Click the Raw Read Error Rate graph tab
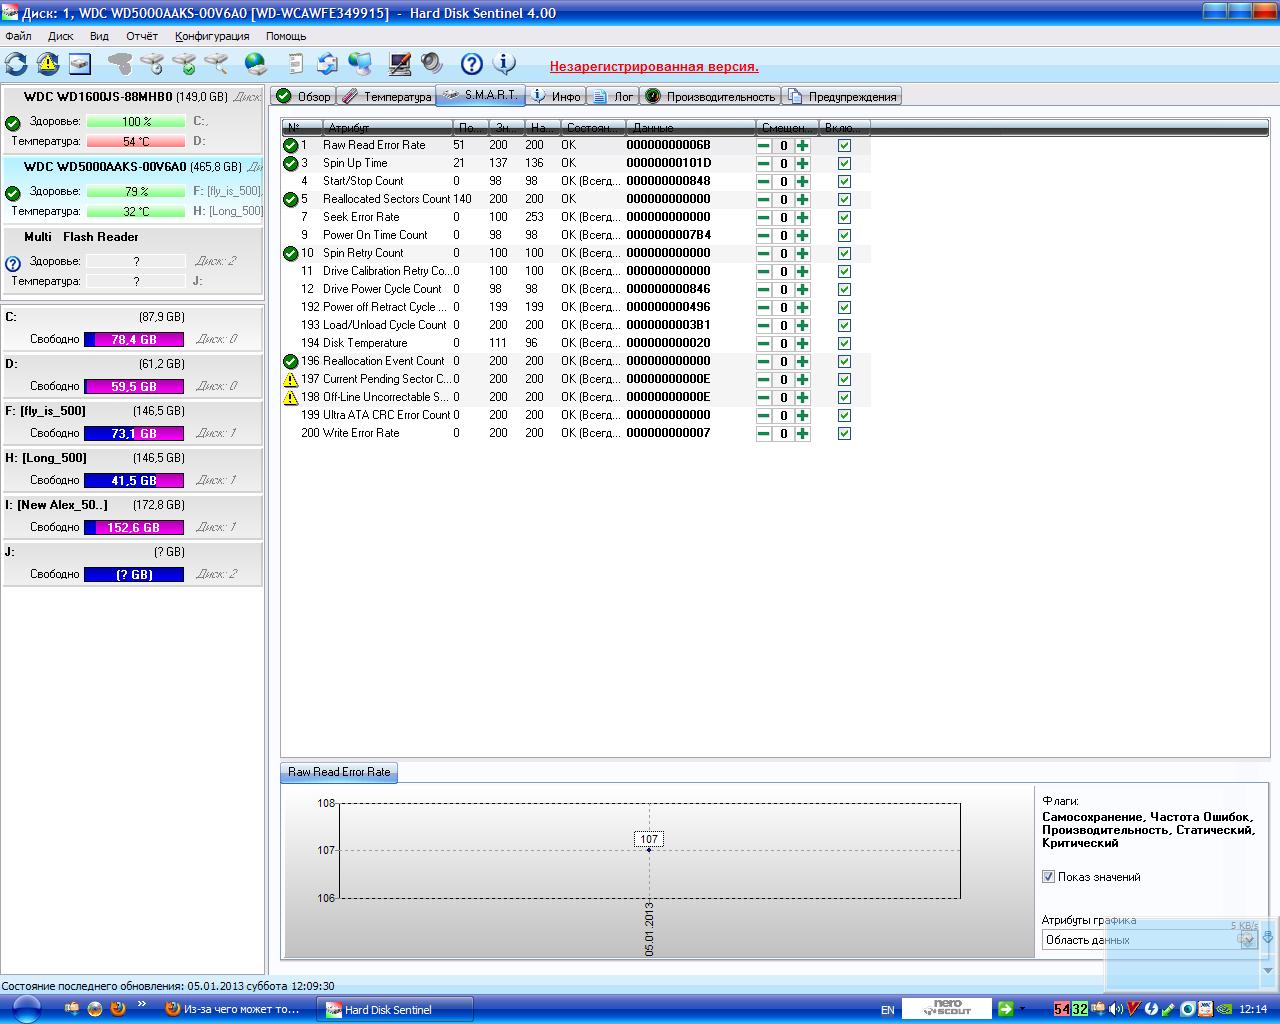Viewport: 1280px width, 1024px height. click(x=339, y=772)
